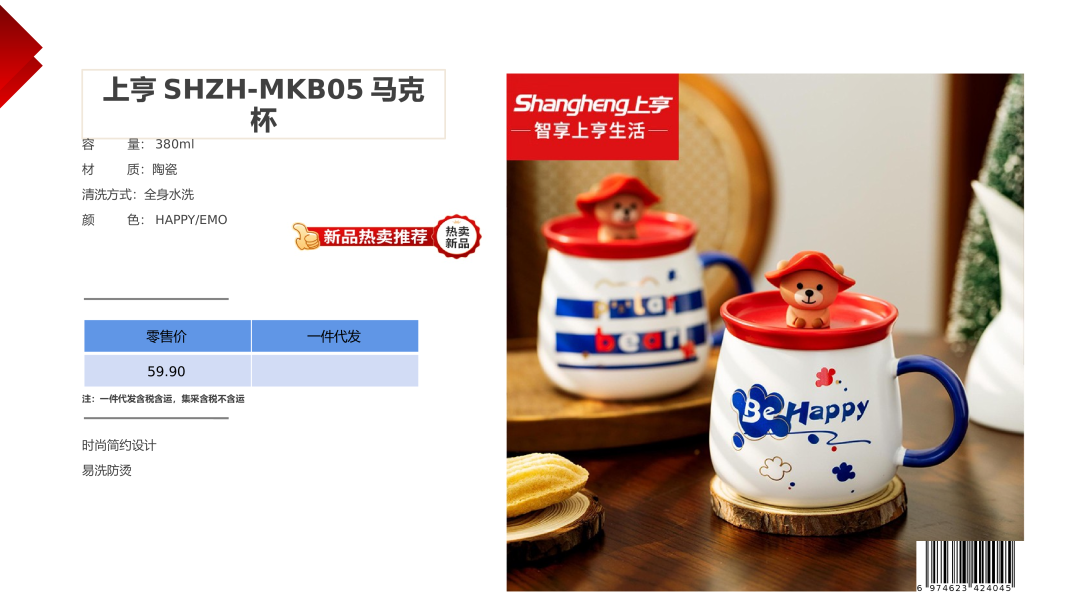Click the HAPPY/EMO color line
The height and width of the screenshot is (608, 1080).
point(154,220)
